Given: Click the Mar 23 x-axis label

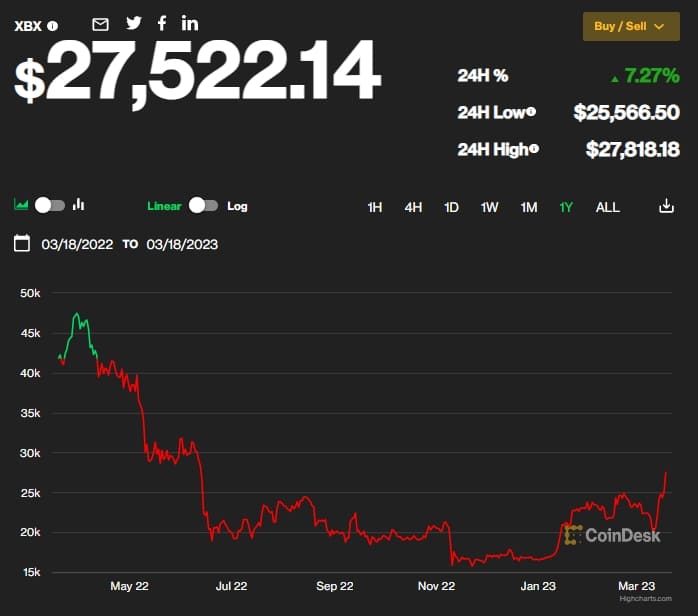Looking at the screenshot, I should pyautogui.click(x=637, y=586).
